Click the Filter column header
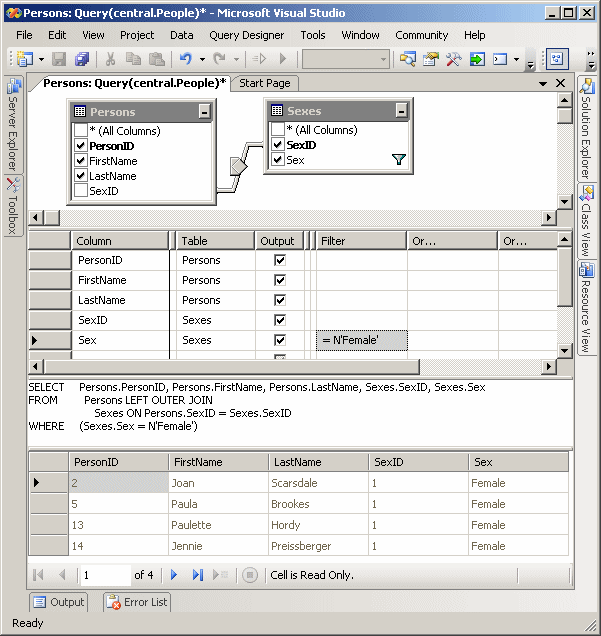 [361, 241]
